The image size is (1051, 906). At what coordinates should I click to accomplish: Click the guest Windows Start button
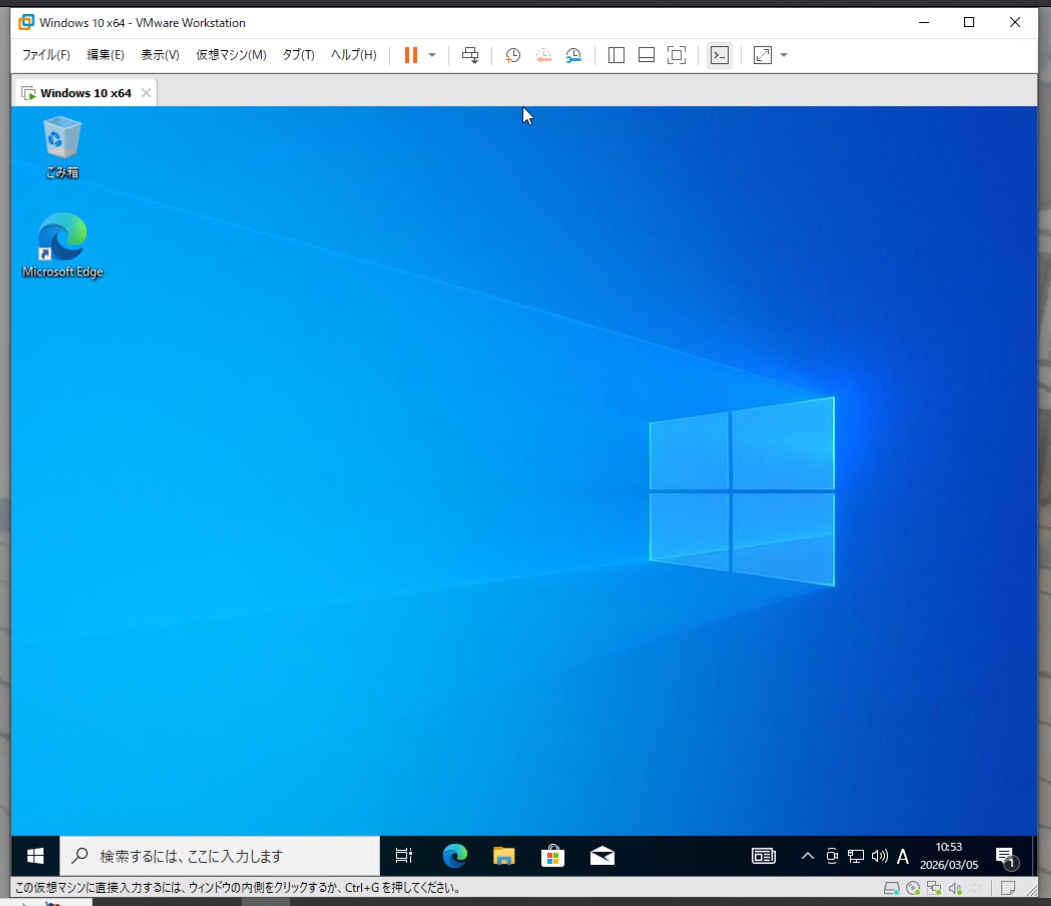[35, 856]
